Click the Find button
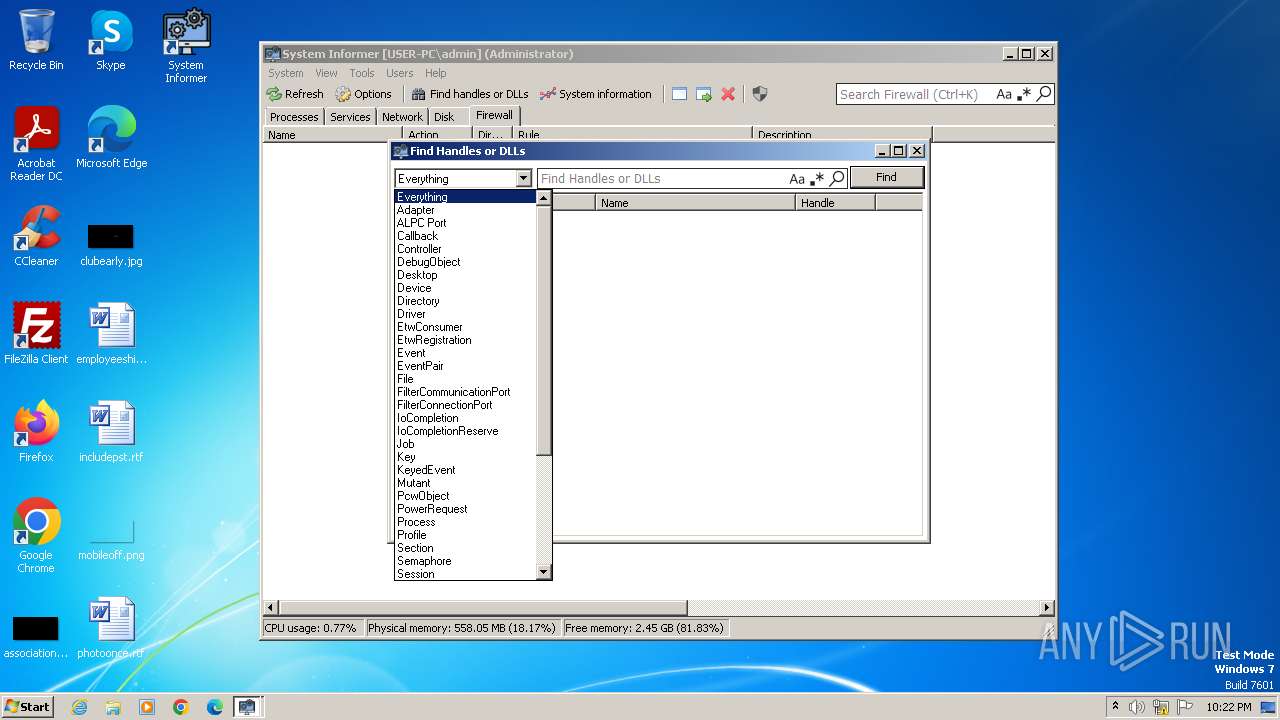Screen dimensions: 1280x720 886,177
